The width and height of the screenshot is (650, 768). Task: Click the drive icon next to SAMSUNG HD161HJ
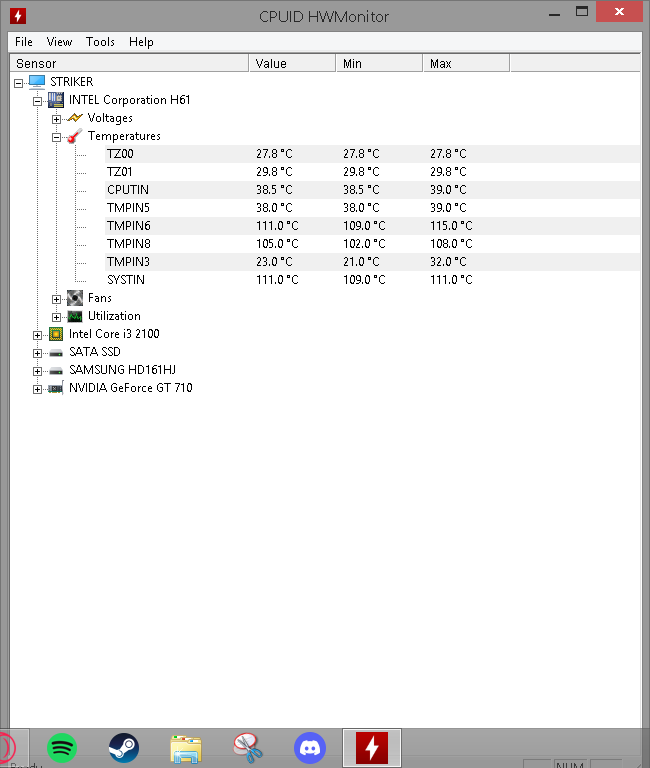[x=56, y=371]
